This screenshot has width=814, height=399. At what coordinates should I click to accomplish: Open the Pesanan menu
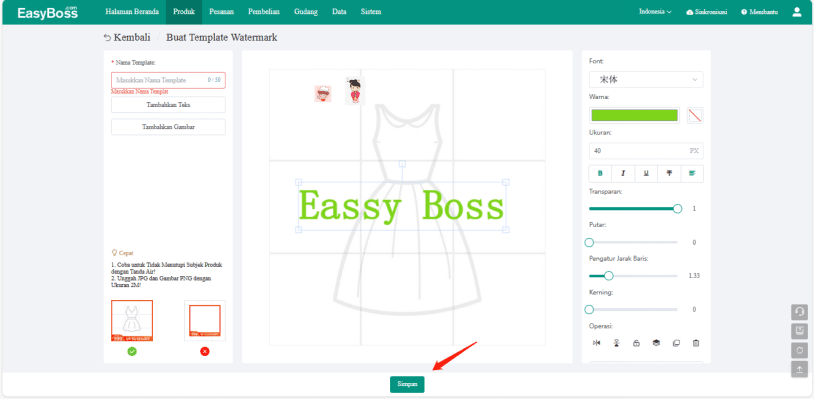[221, 12]
